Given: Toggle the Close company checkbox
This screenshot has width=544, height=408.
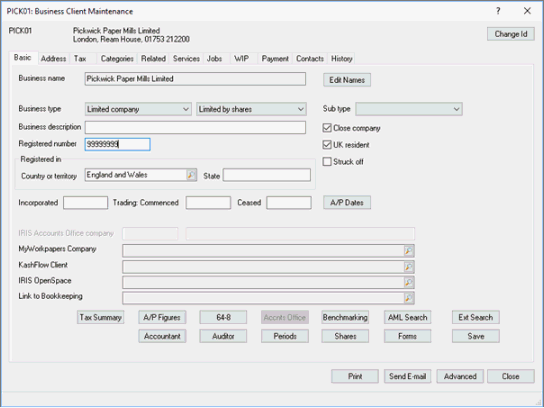Looking at the screenshot, I should point(327,128).
